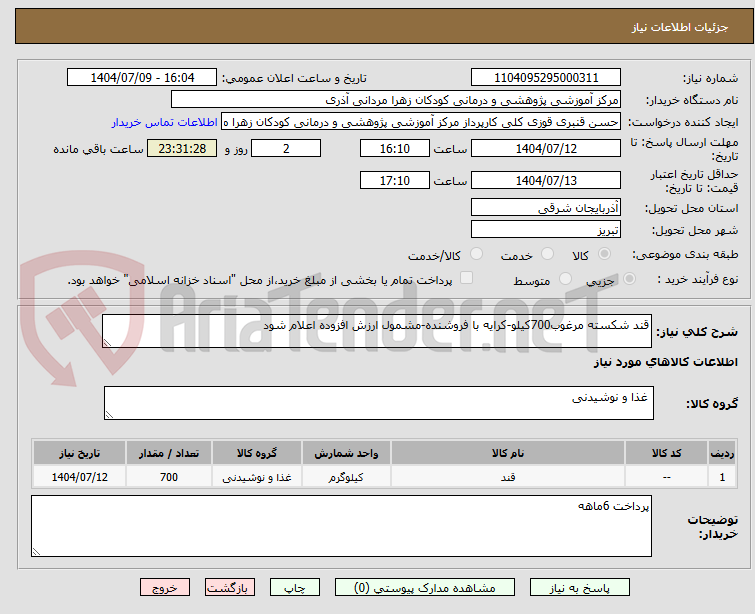Viewport: 755px width, 614px height.
Task: Click the واحد شمارش column header
Action: [346, 453]
